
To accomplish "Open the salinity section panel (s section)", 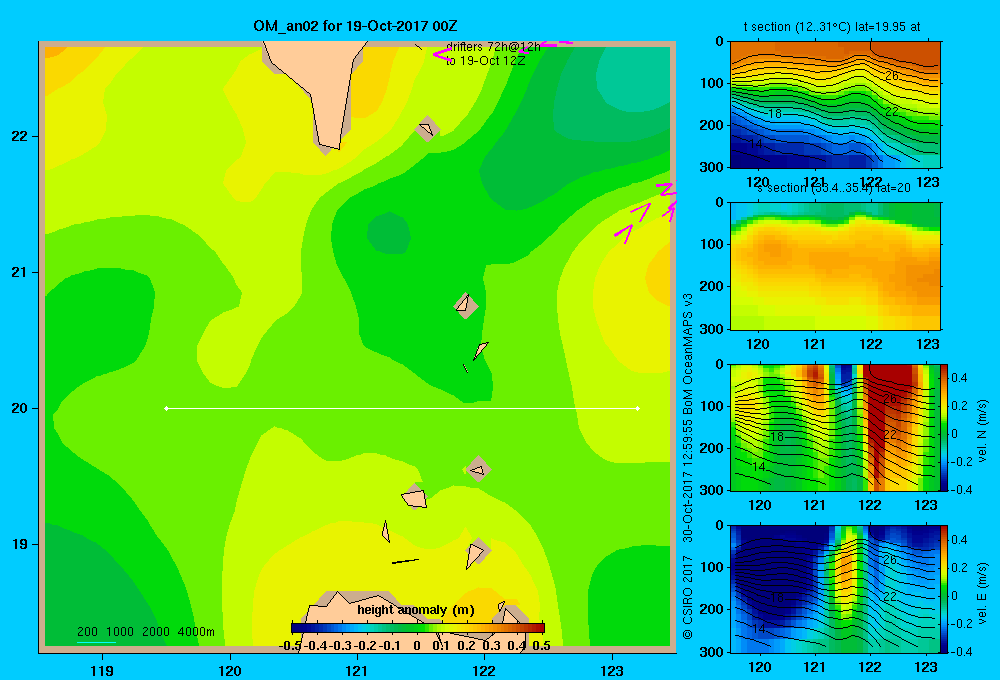I will coord(835,266).
